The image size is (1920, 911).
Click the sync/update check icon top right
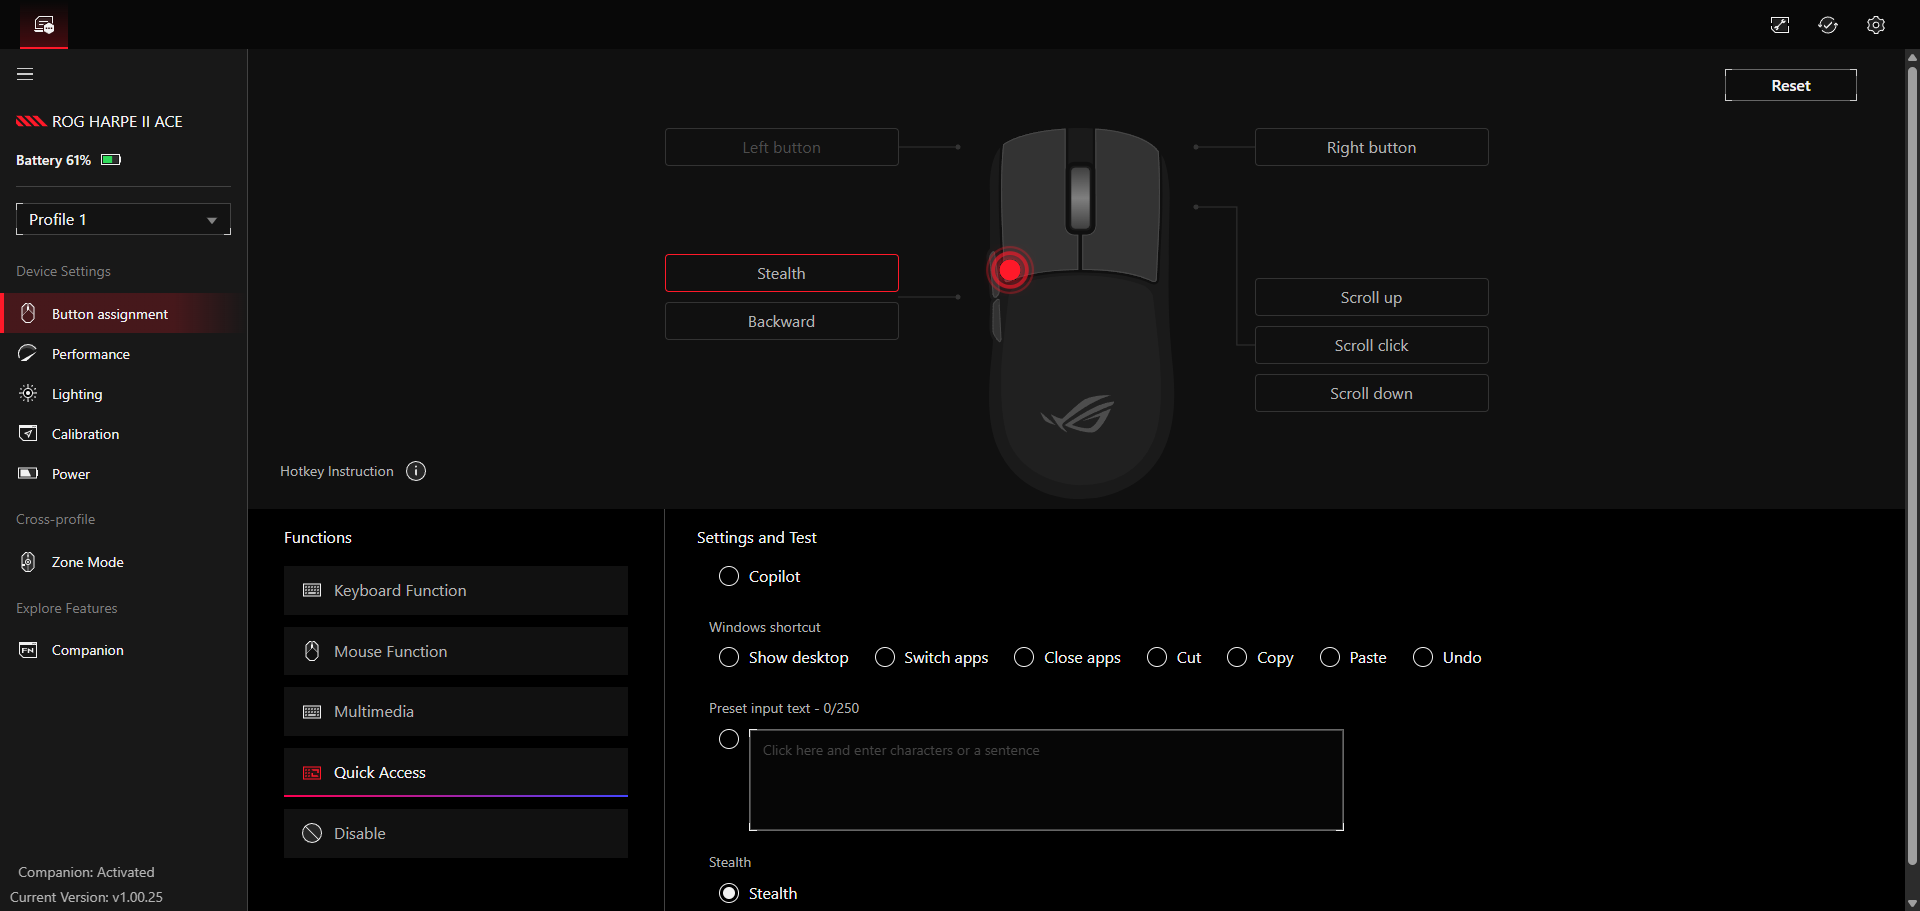tap(1828, 25)
